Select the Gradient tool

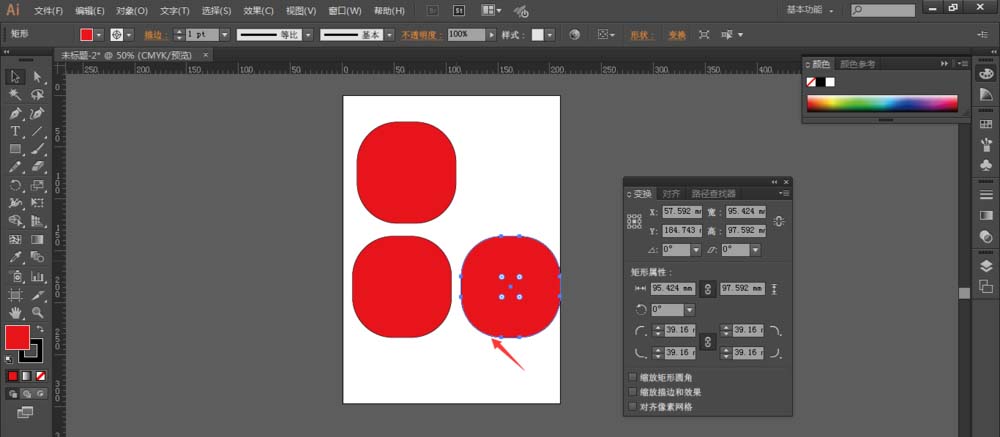point(38,239)
